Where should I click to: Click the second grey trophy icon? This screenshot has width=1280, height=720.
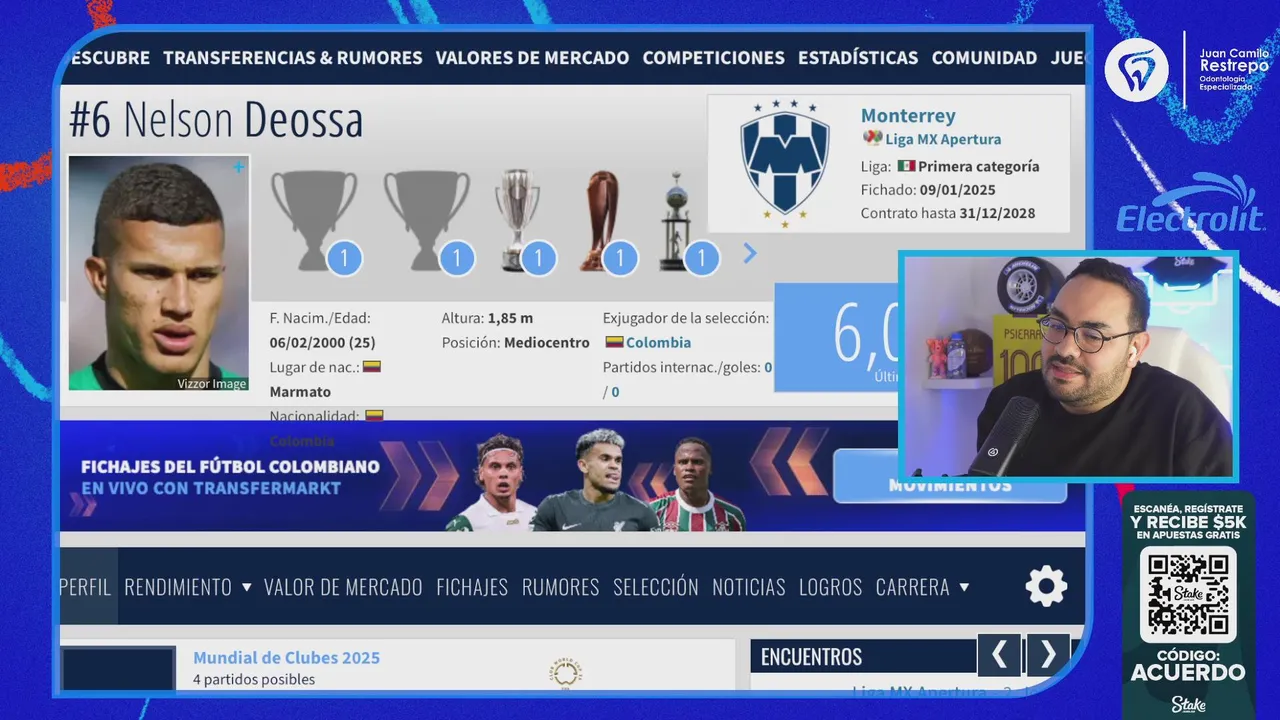point(427,220)
